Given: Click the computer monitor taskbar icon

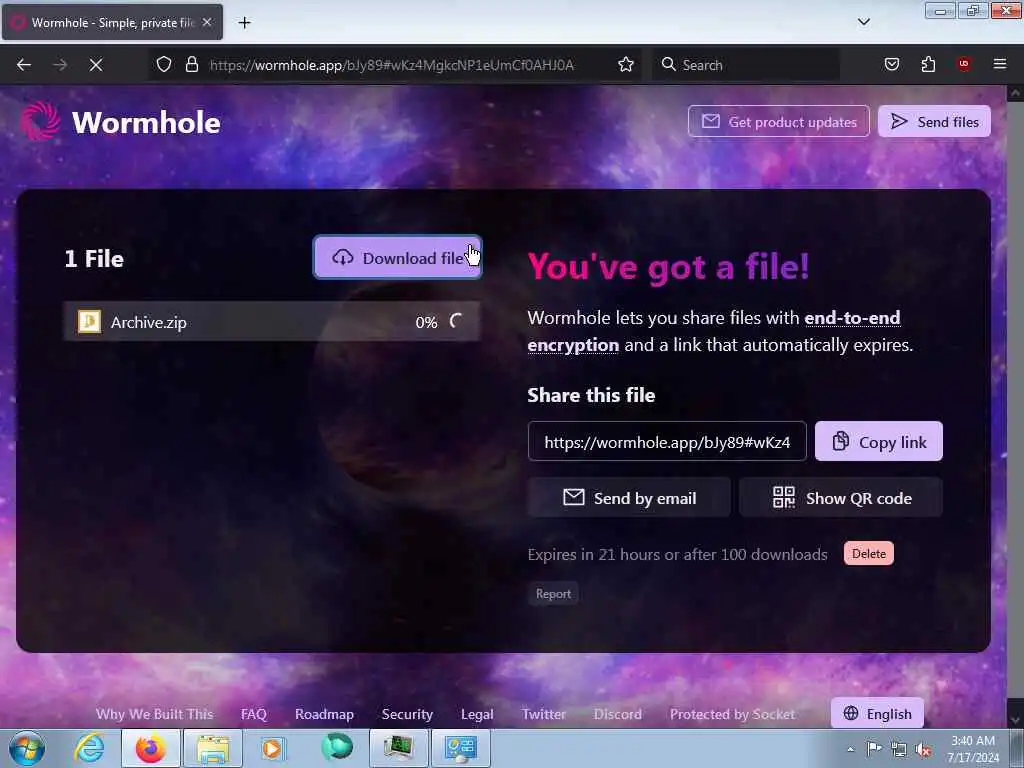Looking at the screenshot, I should coord(398,748).
